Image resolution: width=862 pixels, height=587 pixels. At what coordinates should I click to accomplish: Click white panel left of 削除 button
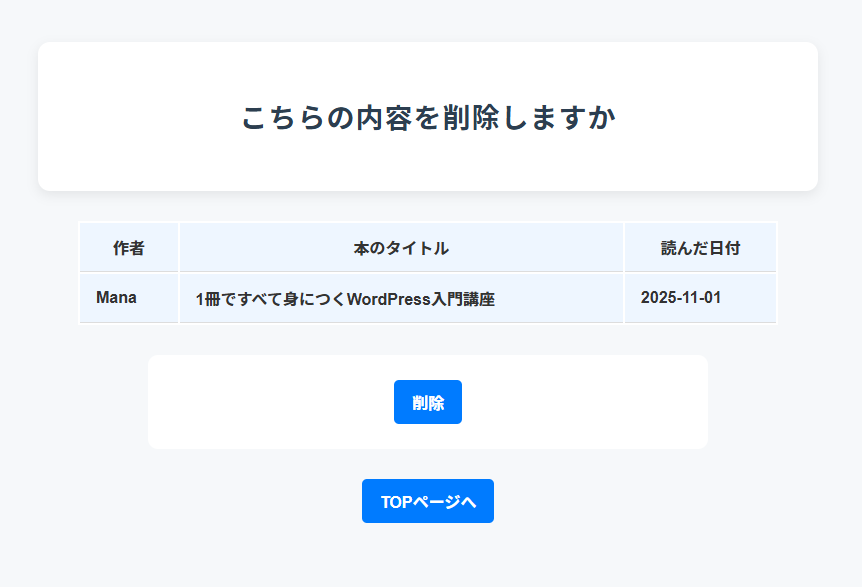270,402
